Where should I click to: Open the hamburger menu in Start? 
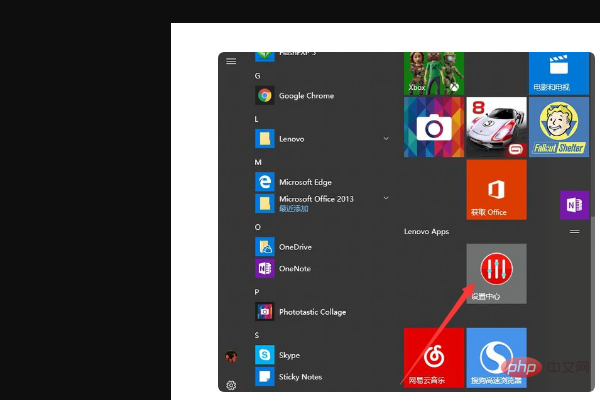(231, 61)
